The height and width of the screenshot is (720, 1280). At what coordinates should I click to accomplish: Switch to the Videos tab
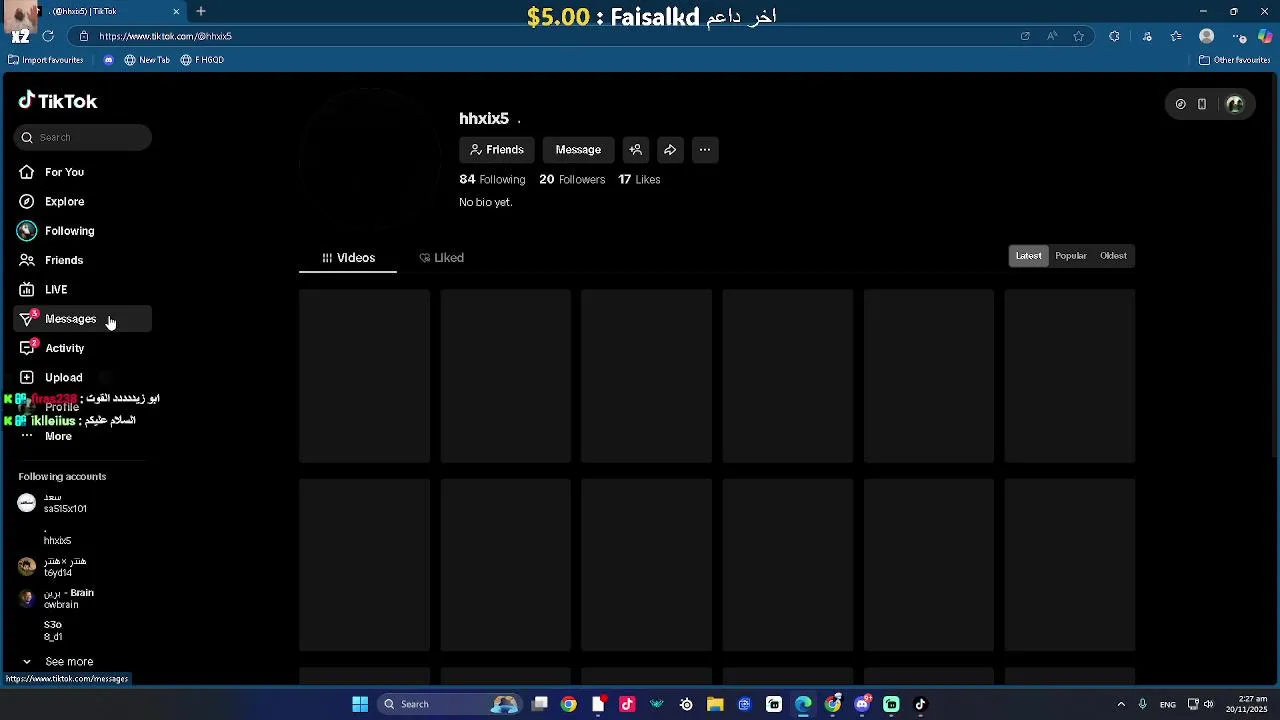[x=348, y=258]
